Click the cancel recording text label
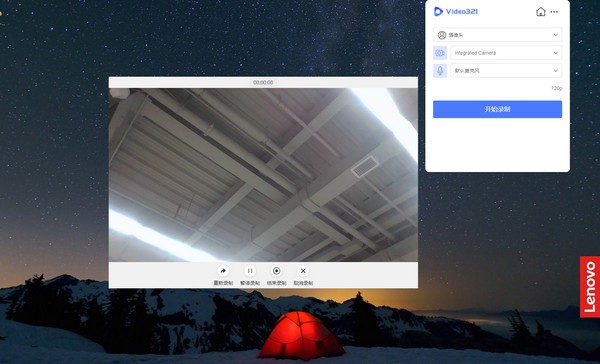 tap(303, 283)
